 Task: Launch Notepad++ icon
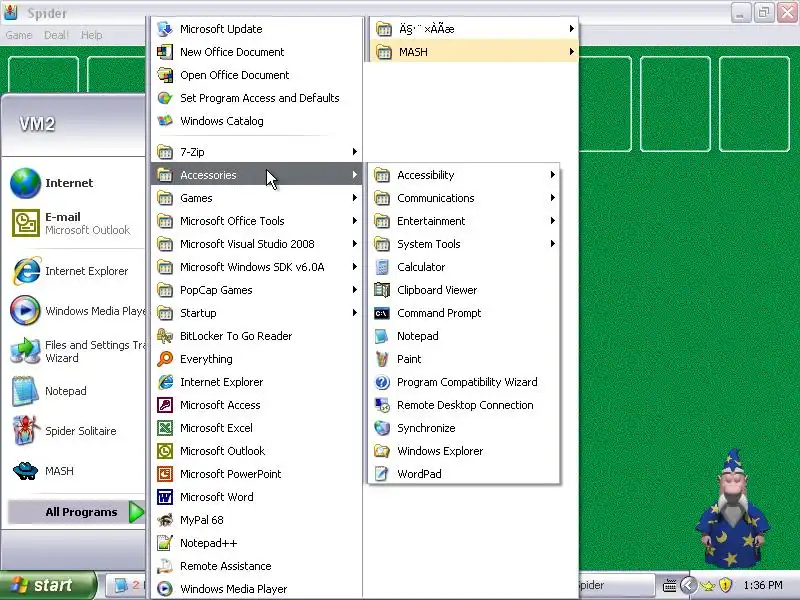pyautogui.click(x=165, y=543)
